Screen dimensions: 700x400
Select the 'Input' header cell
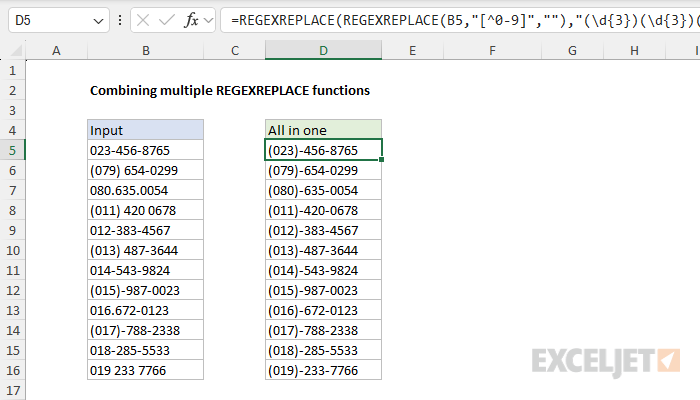(146, 130)
